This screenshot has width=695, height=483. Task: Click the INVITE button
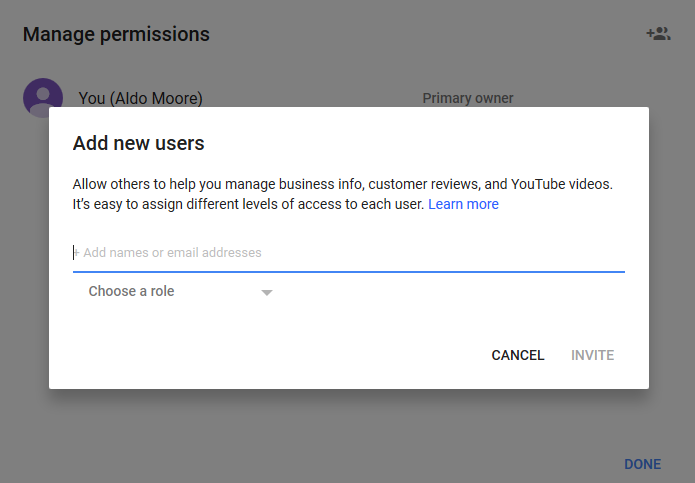pyautogui.click(x=593, y=355)
